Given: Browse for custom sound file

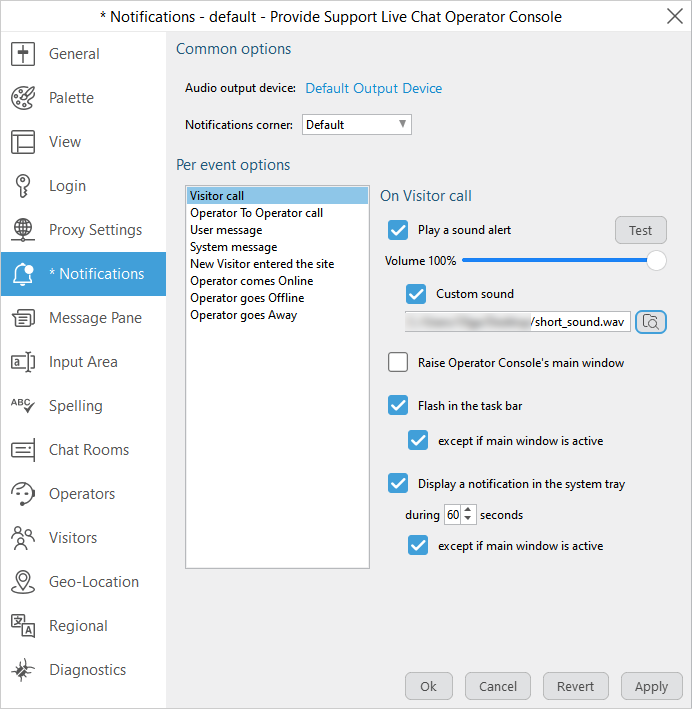Looking at the screenshot, I should point(651,322).
